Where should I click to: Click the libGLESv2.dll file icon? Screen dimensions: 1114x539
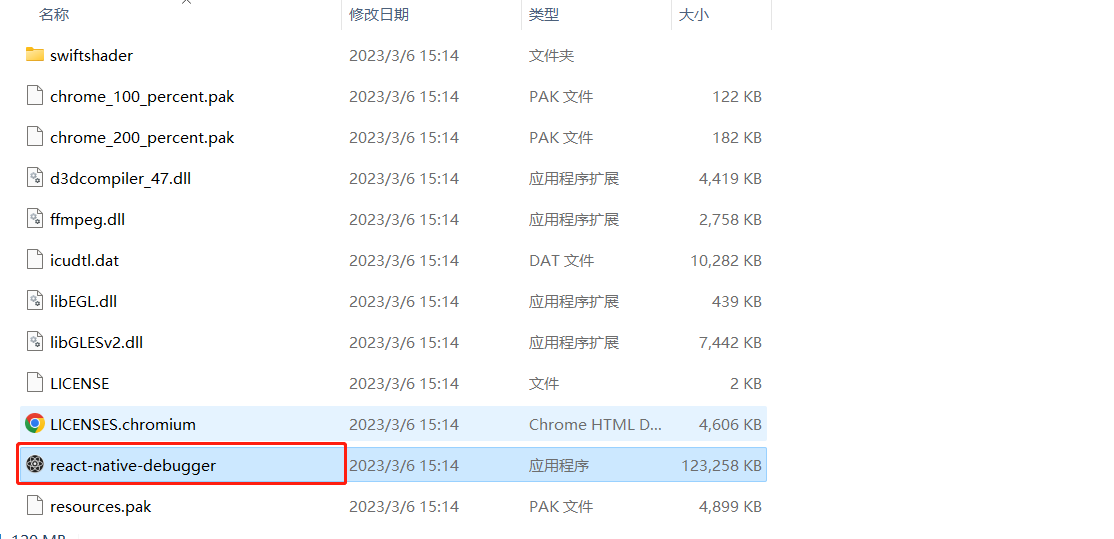(x=35, y=342)
